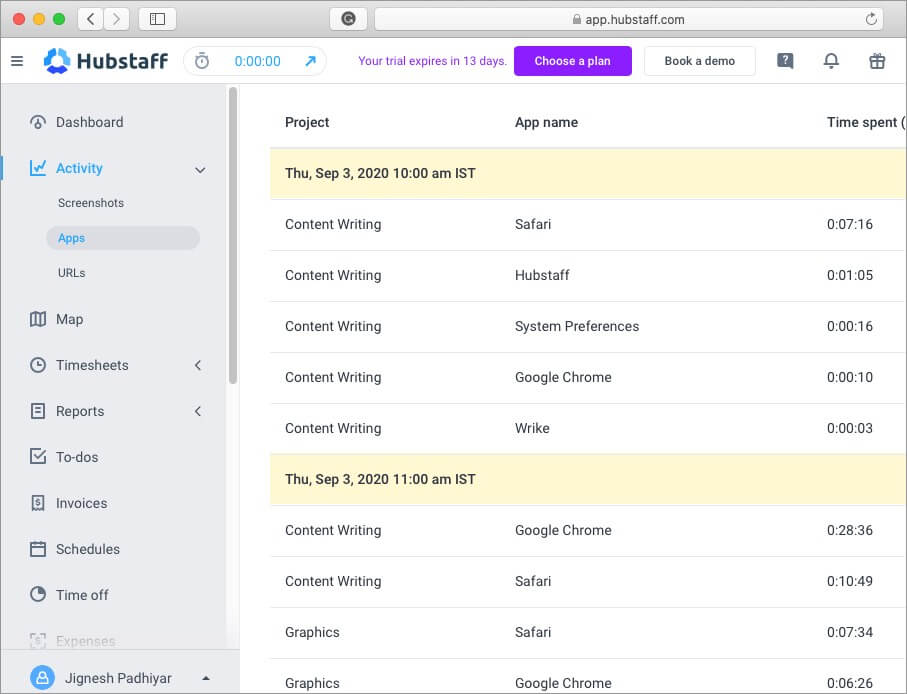Click the To-dos checkmark icon
907x694 pixels.
[38, 457]
